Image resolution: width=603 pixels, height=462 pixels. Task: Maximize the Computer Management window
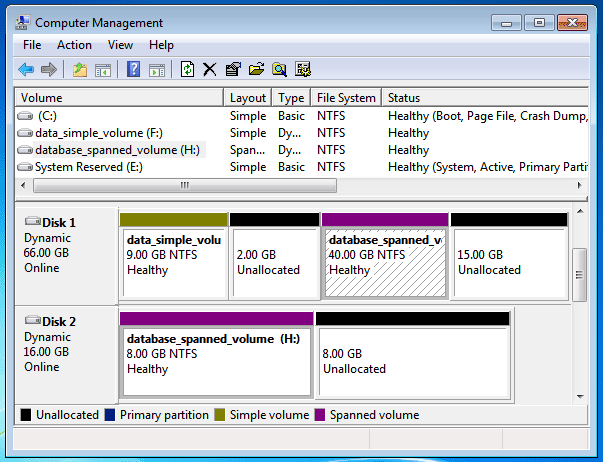tap(539, 23)
